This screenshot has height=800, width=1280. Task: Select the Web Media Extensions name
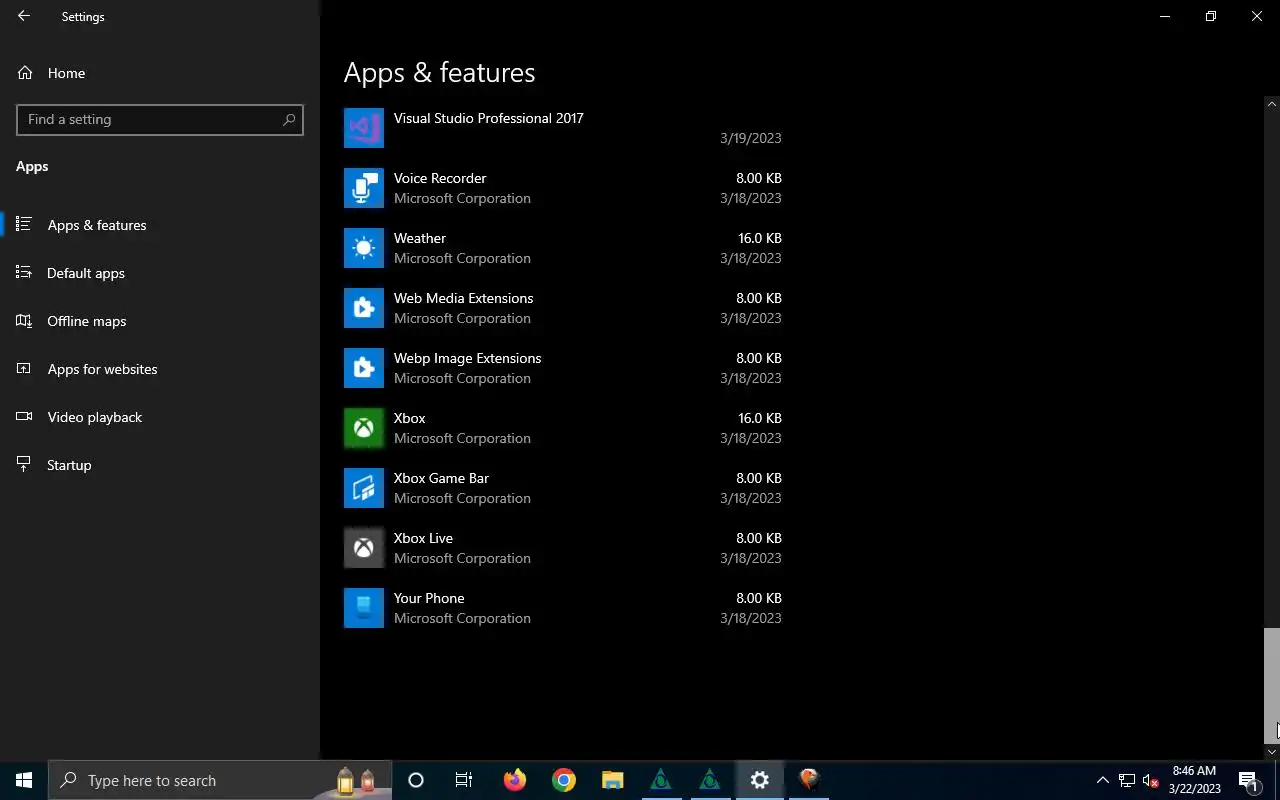click(x=463, y=298)
